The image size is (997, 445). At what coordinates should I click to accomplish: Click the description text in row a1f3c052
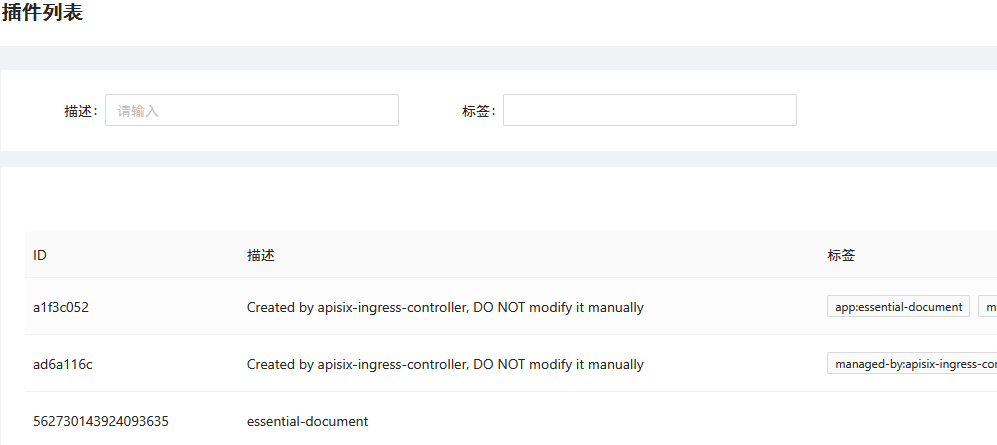point(445,307)
